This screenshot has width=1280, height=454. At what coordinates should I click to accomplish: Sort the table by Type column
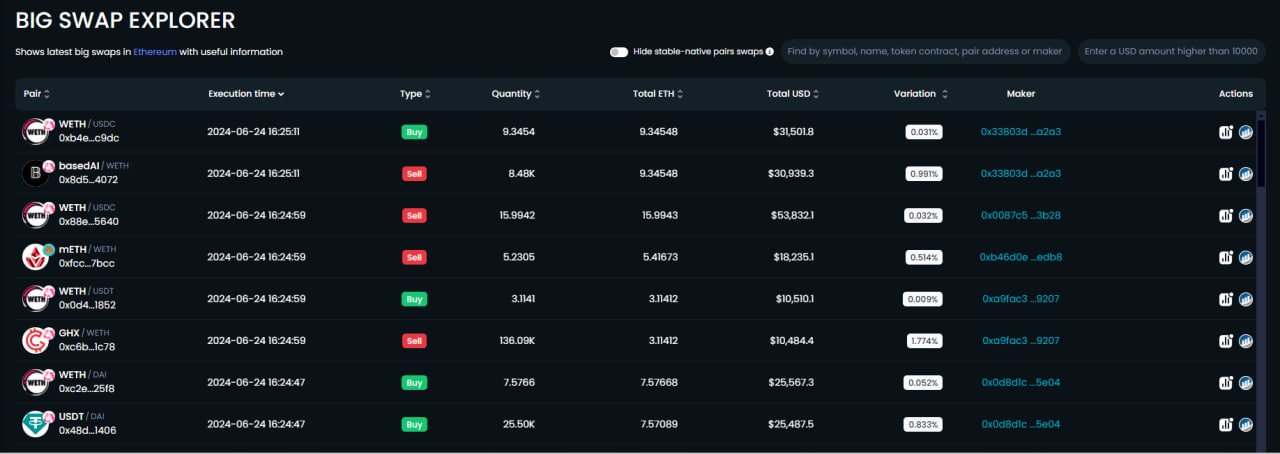415,94
